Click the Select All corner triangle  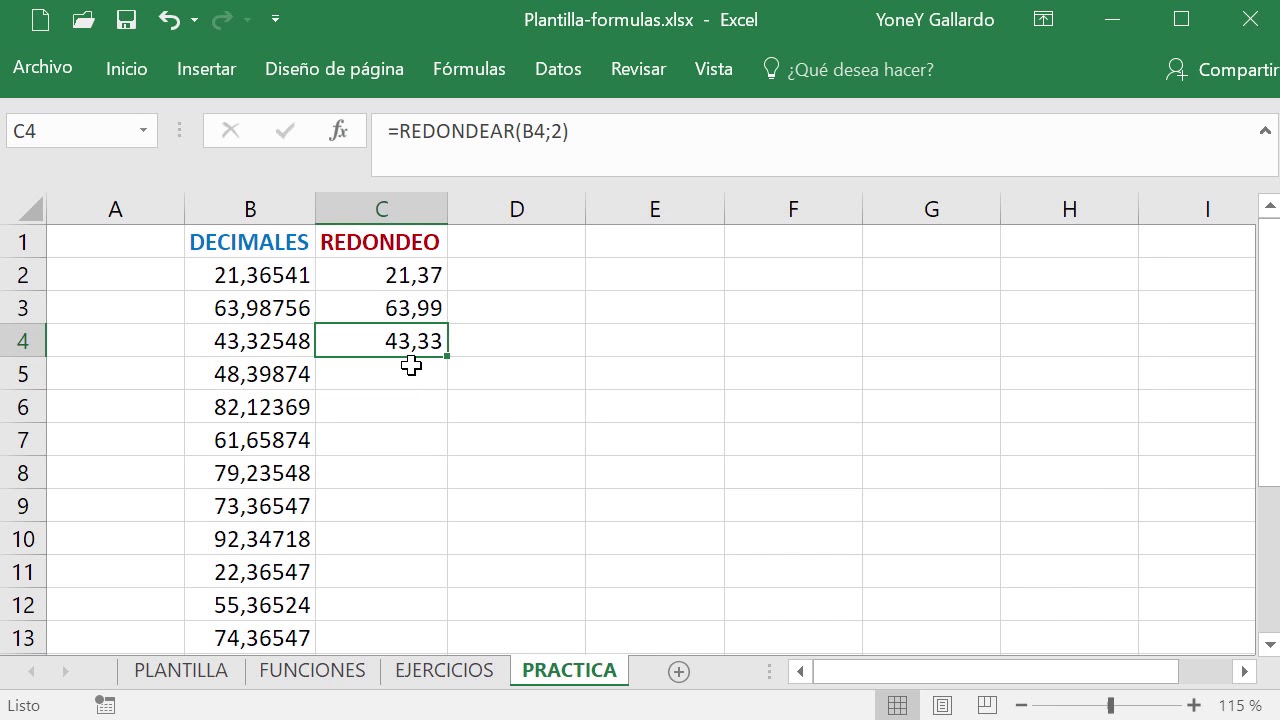point(30,209)
